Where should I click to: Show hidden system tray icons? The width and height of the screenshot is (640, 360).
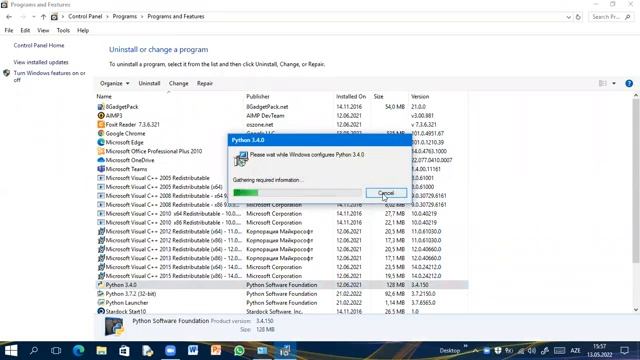(476, 351)
